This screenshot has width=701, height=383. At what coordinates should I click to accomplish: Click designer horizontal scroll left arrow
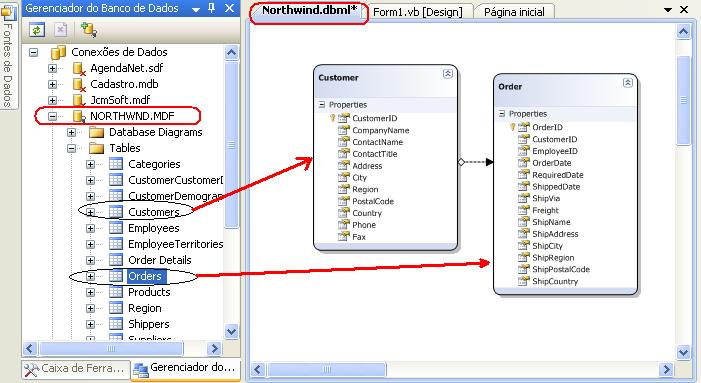click(258, 369)
